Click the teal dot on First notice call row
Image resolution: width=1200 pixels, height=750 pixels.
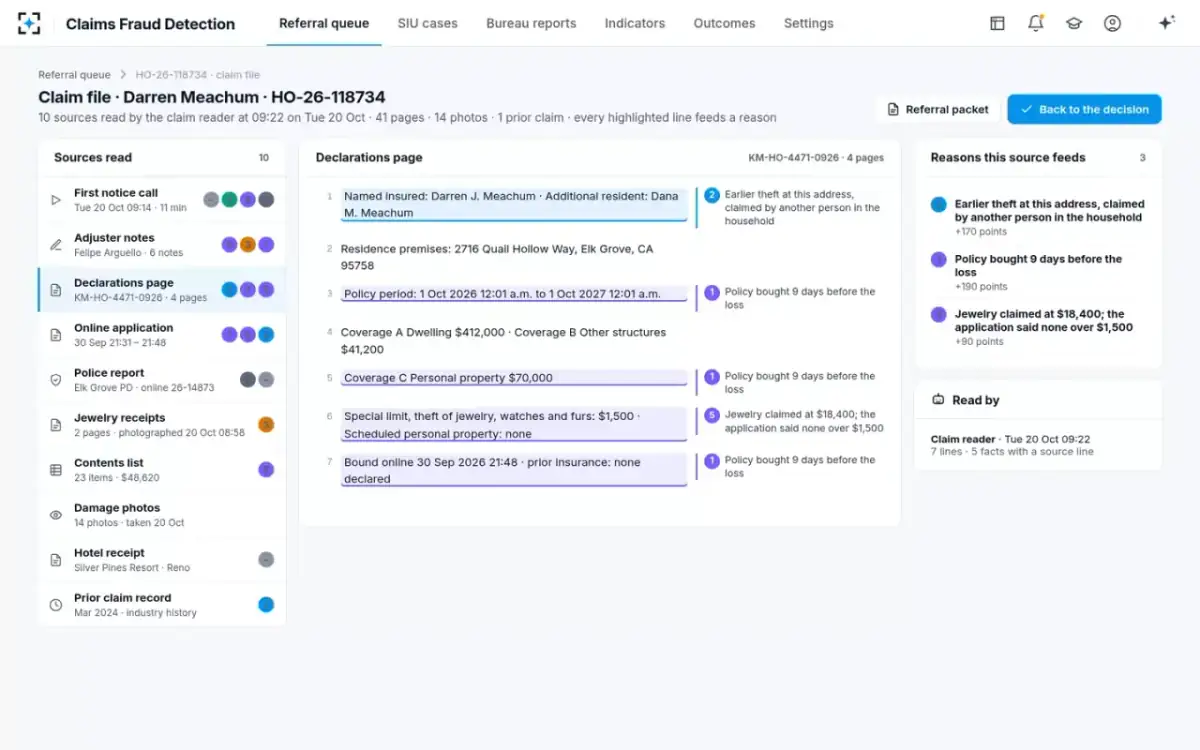click(x=229, y=200)
